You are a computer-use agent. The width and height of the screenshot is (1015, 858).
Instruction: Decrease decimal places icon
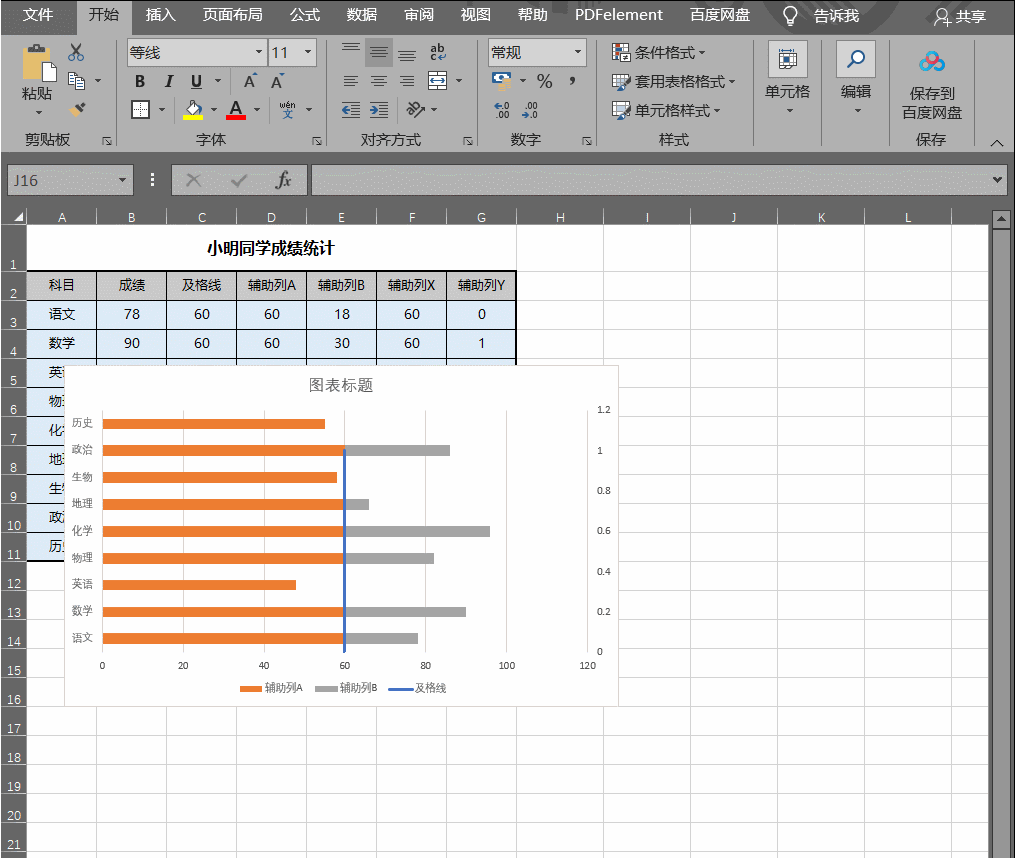[x=530, y=110]
